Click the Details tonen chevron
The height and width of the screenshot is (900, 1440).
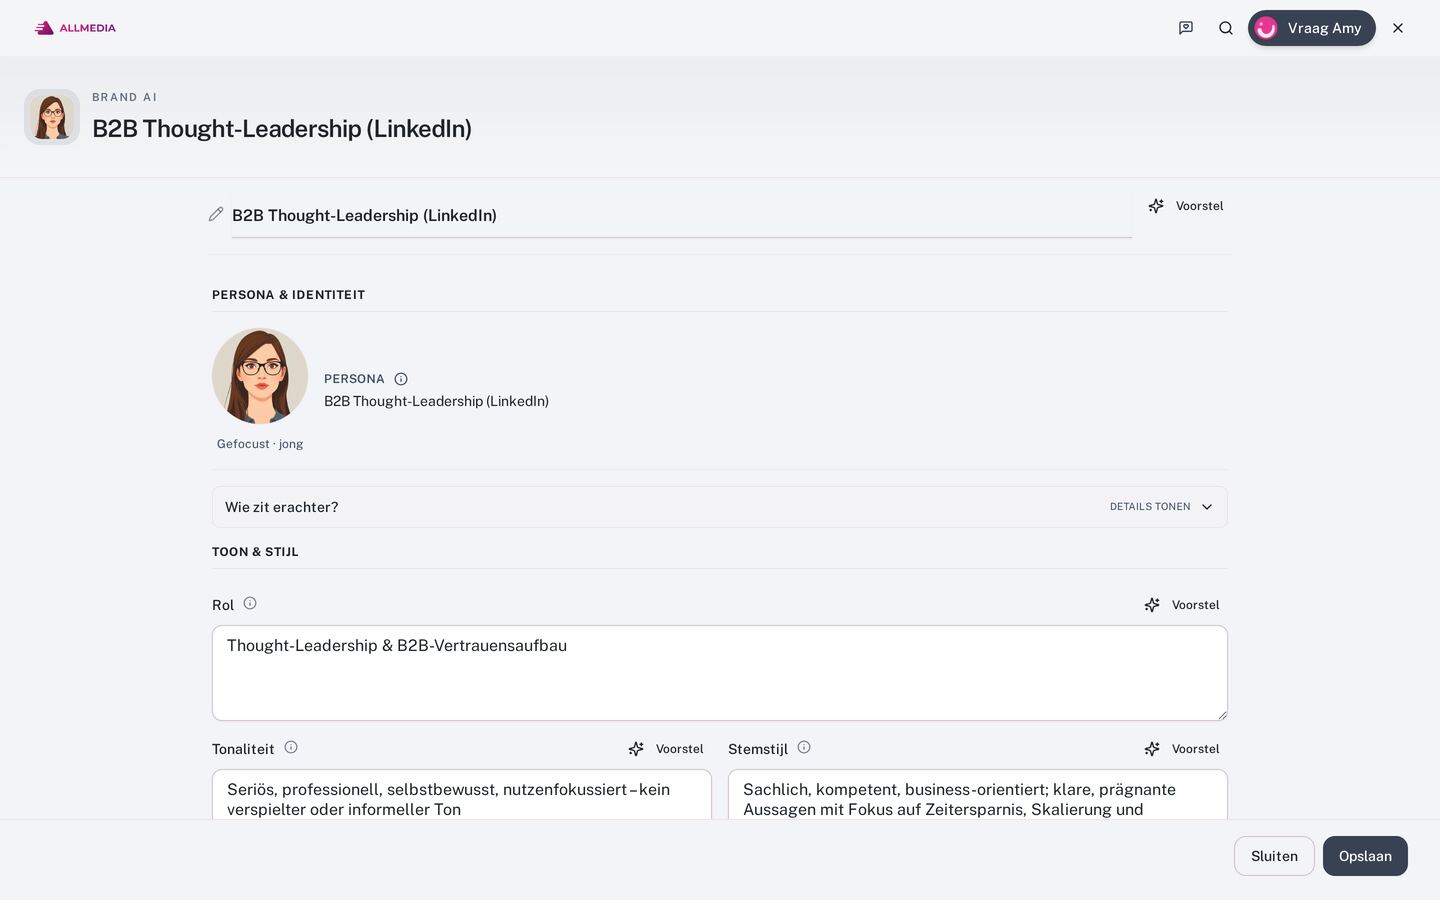pos(1207,507)
